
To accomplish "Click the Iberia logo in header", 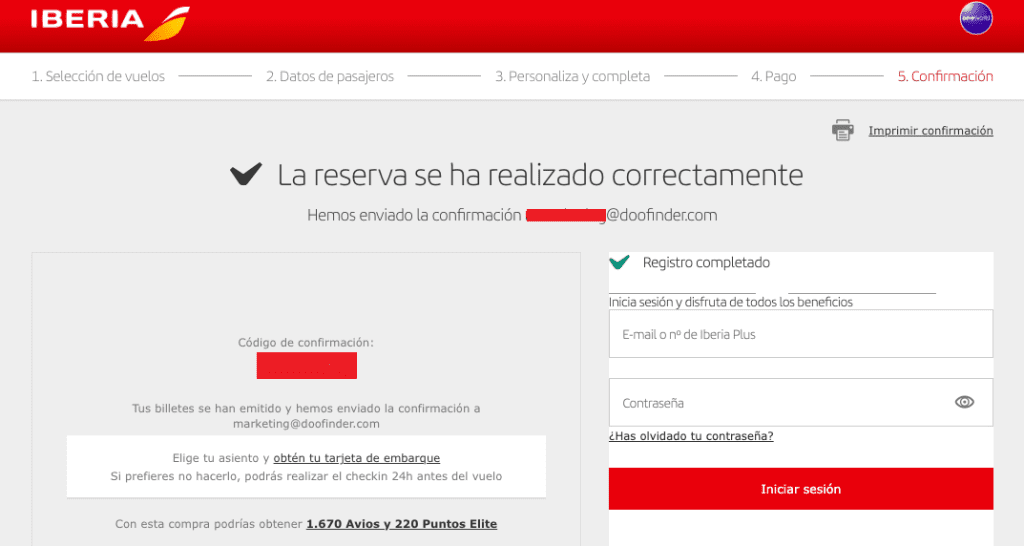I will [110, 23].
